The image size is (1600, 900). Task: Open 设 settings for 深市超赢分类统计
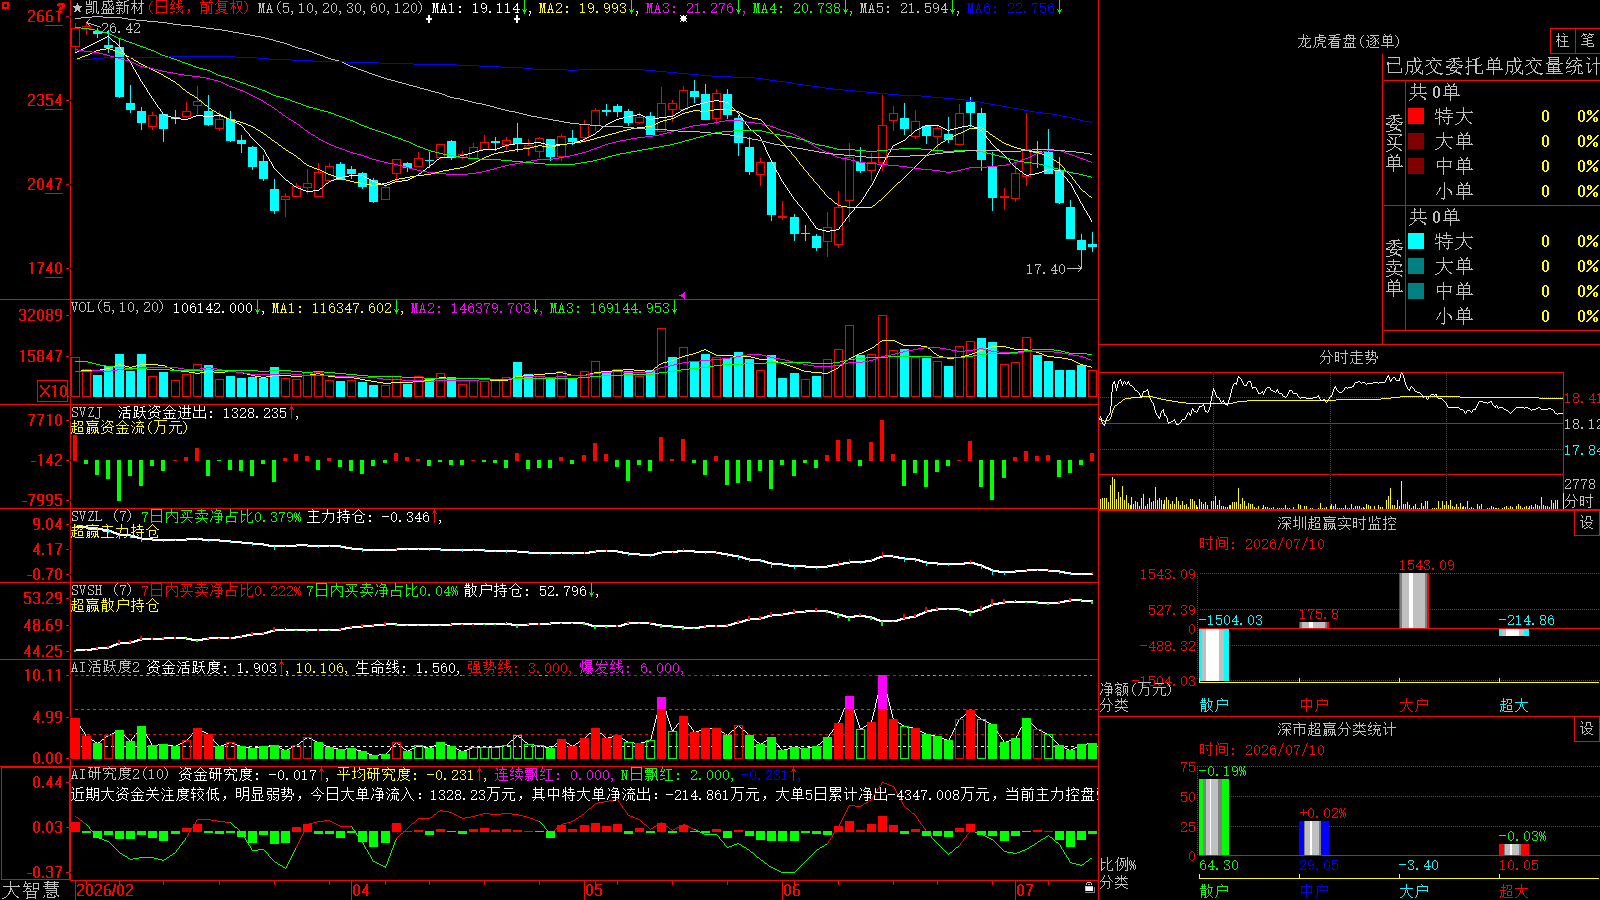pyautogui.click(x=1587, y=729)
